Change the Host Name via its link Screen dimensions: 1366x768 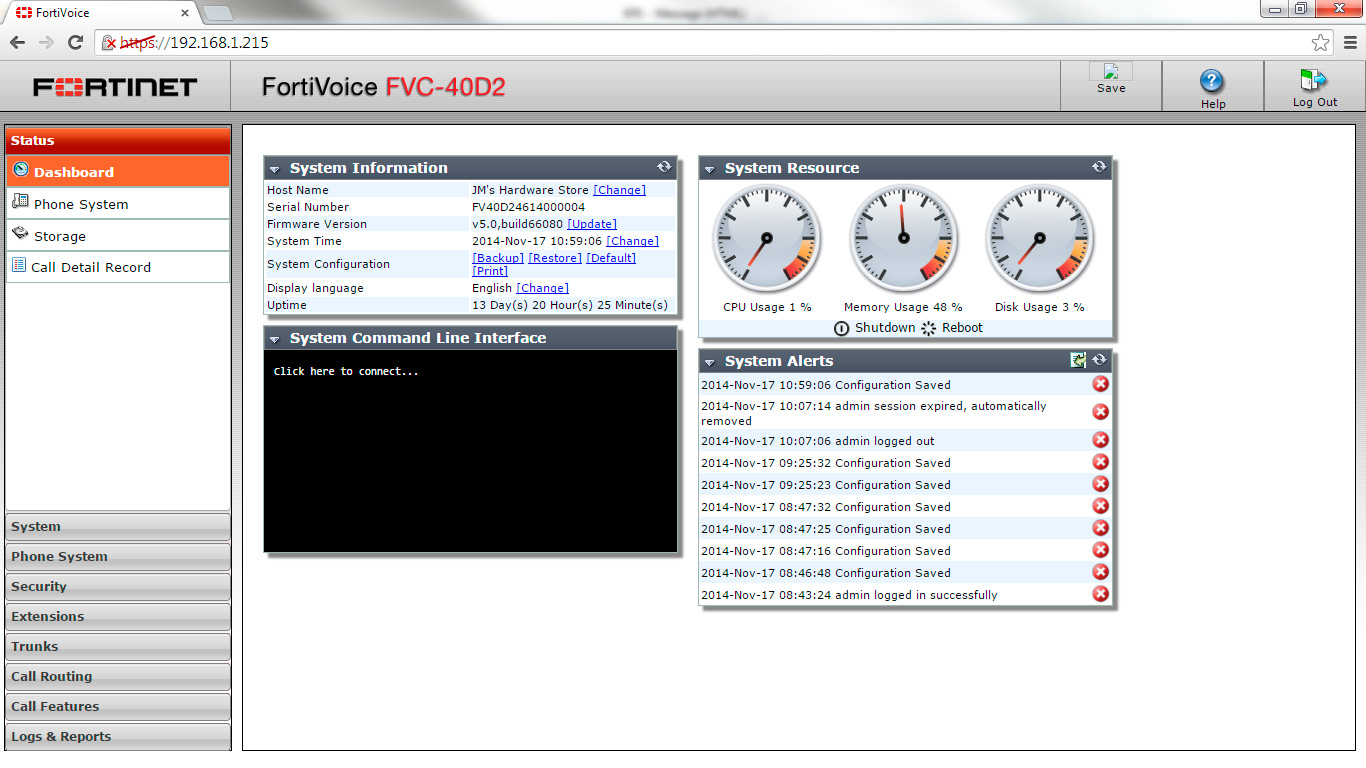(x=619, y=190)
